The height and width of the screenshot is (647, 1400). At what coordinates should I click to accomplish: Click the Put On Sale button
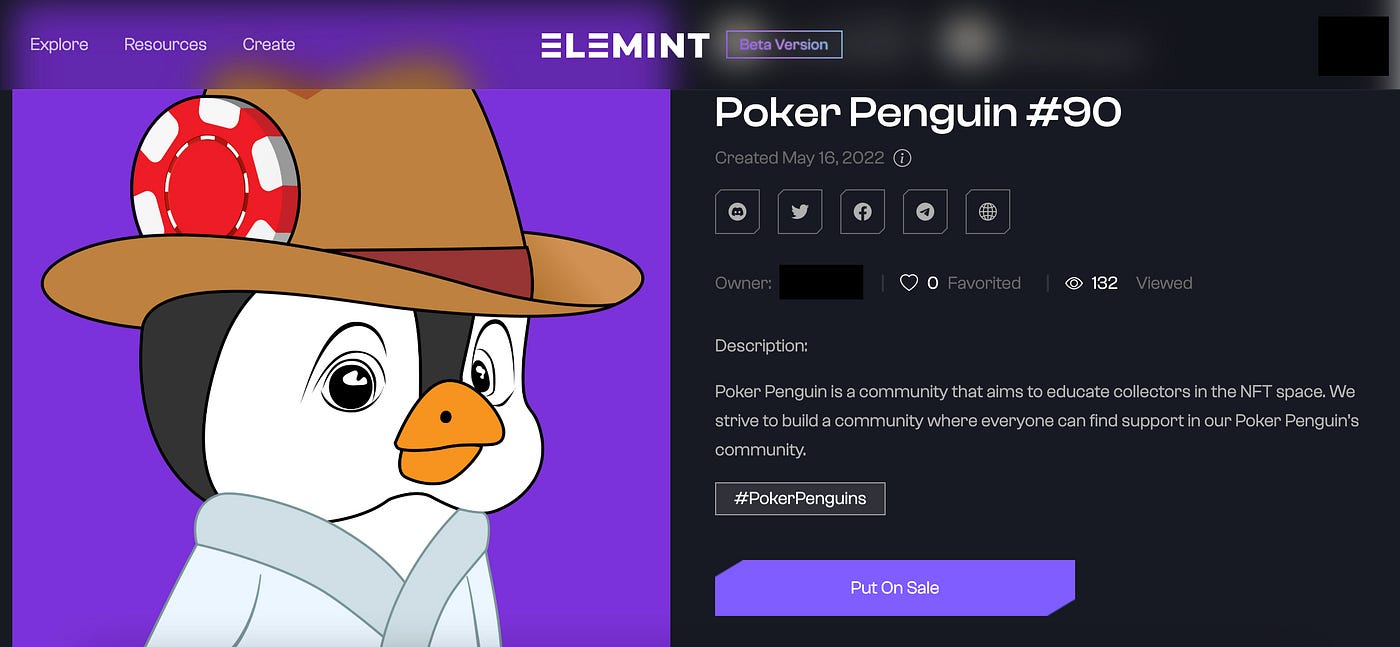tap(895, 588)
